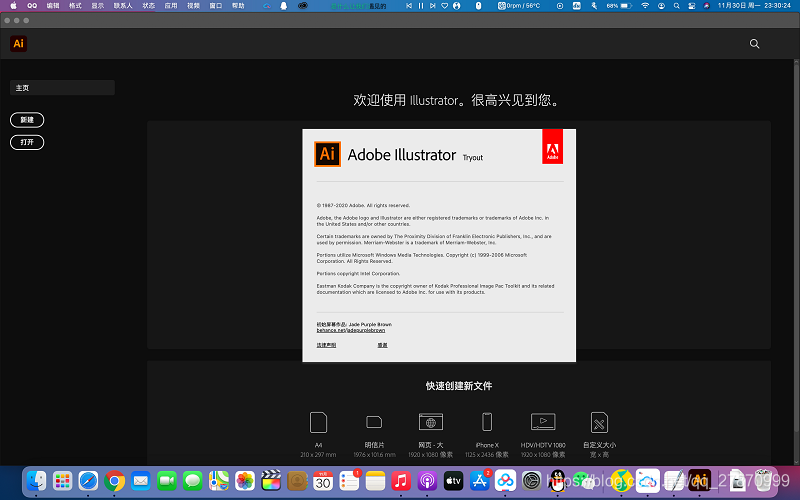Open Final Cut Pro from the Dock

pos(270,481)
